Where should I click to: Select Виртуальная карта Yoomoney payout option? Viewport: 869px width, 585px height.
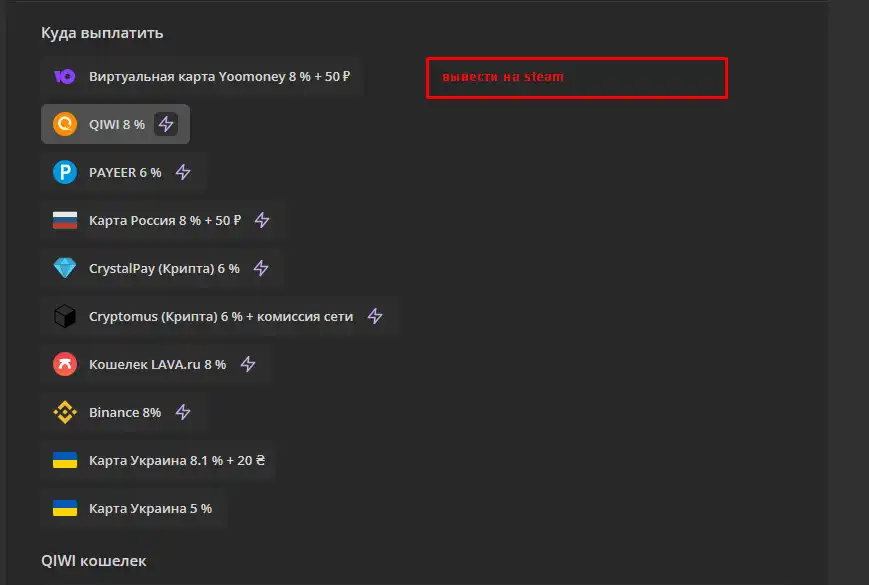pyautogui.click(x=202, y=76)
